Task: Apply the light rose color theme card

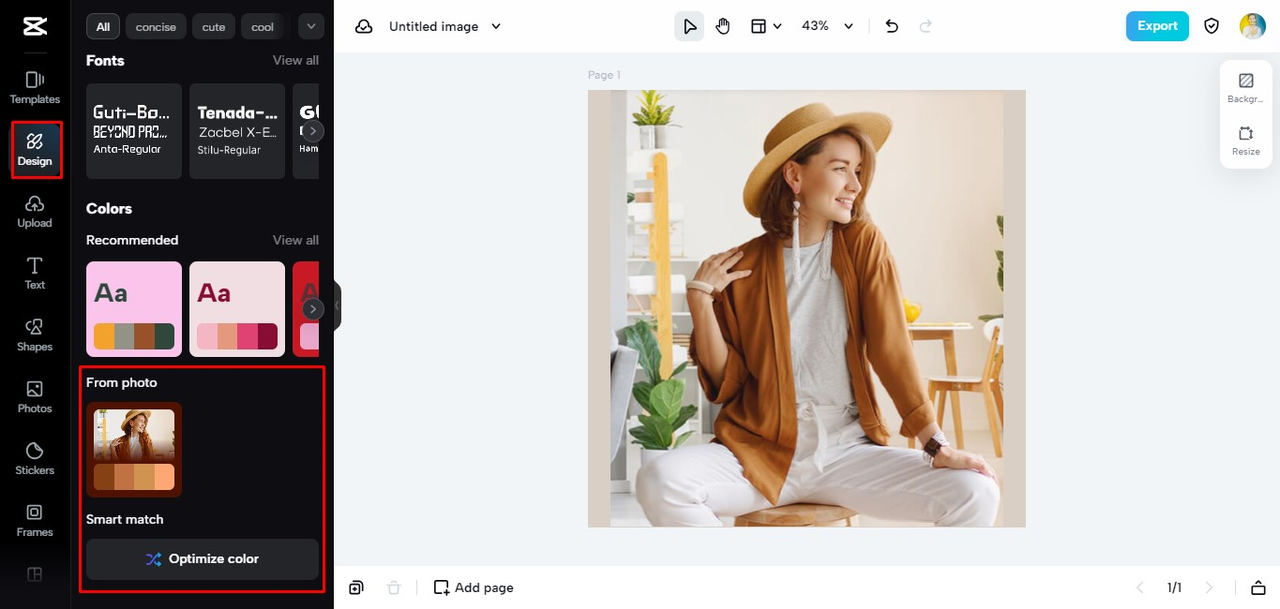Action: click(x=237, y=309)
